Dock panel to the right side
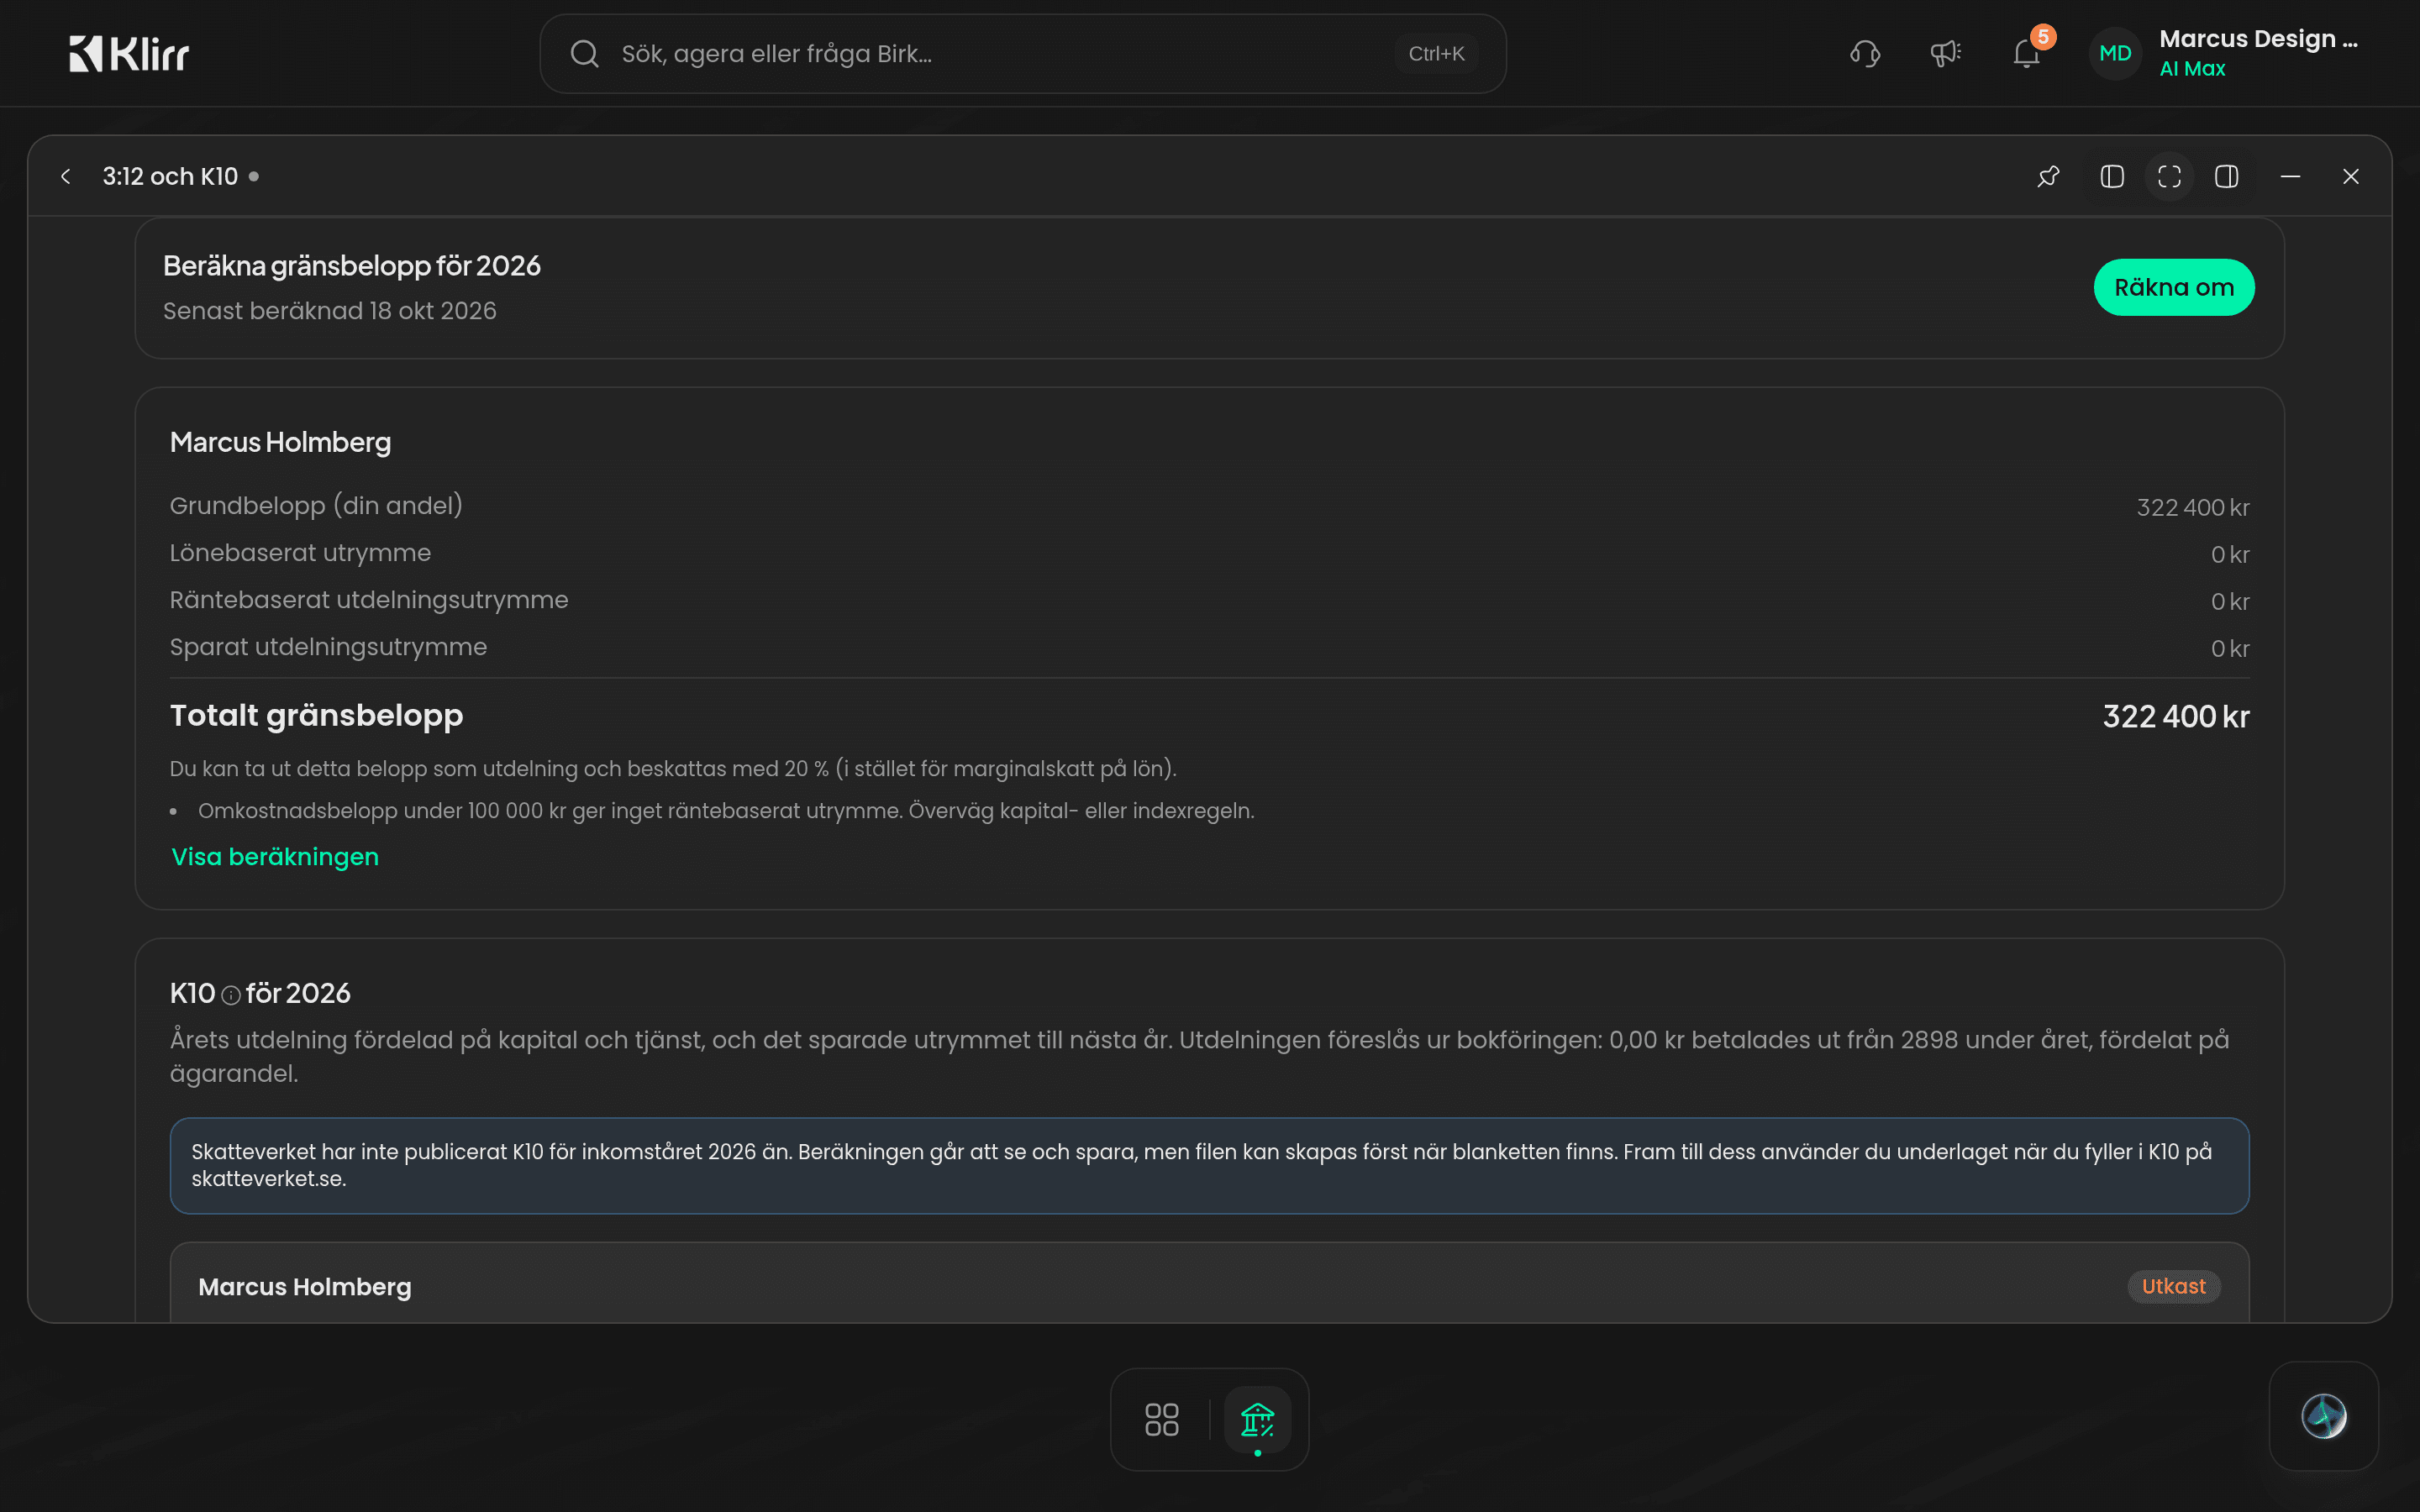The width and height of the screenshot is (2420, 1512). point(2226,177)
